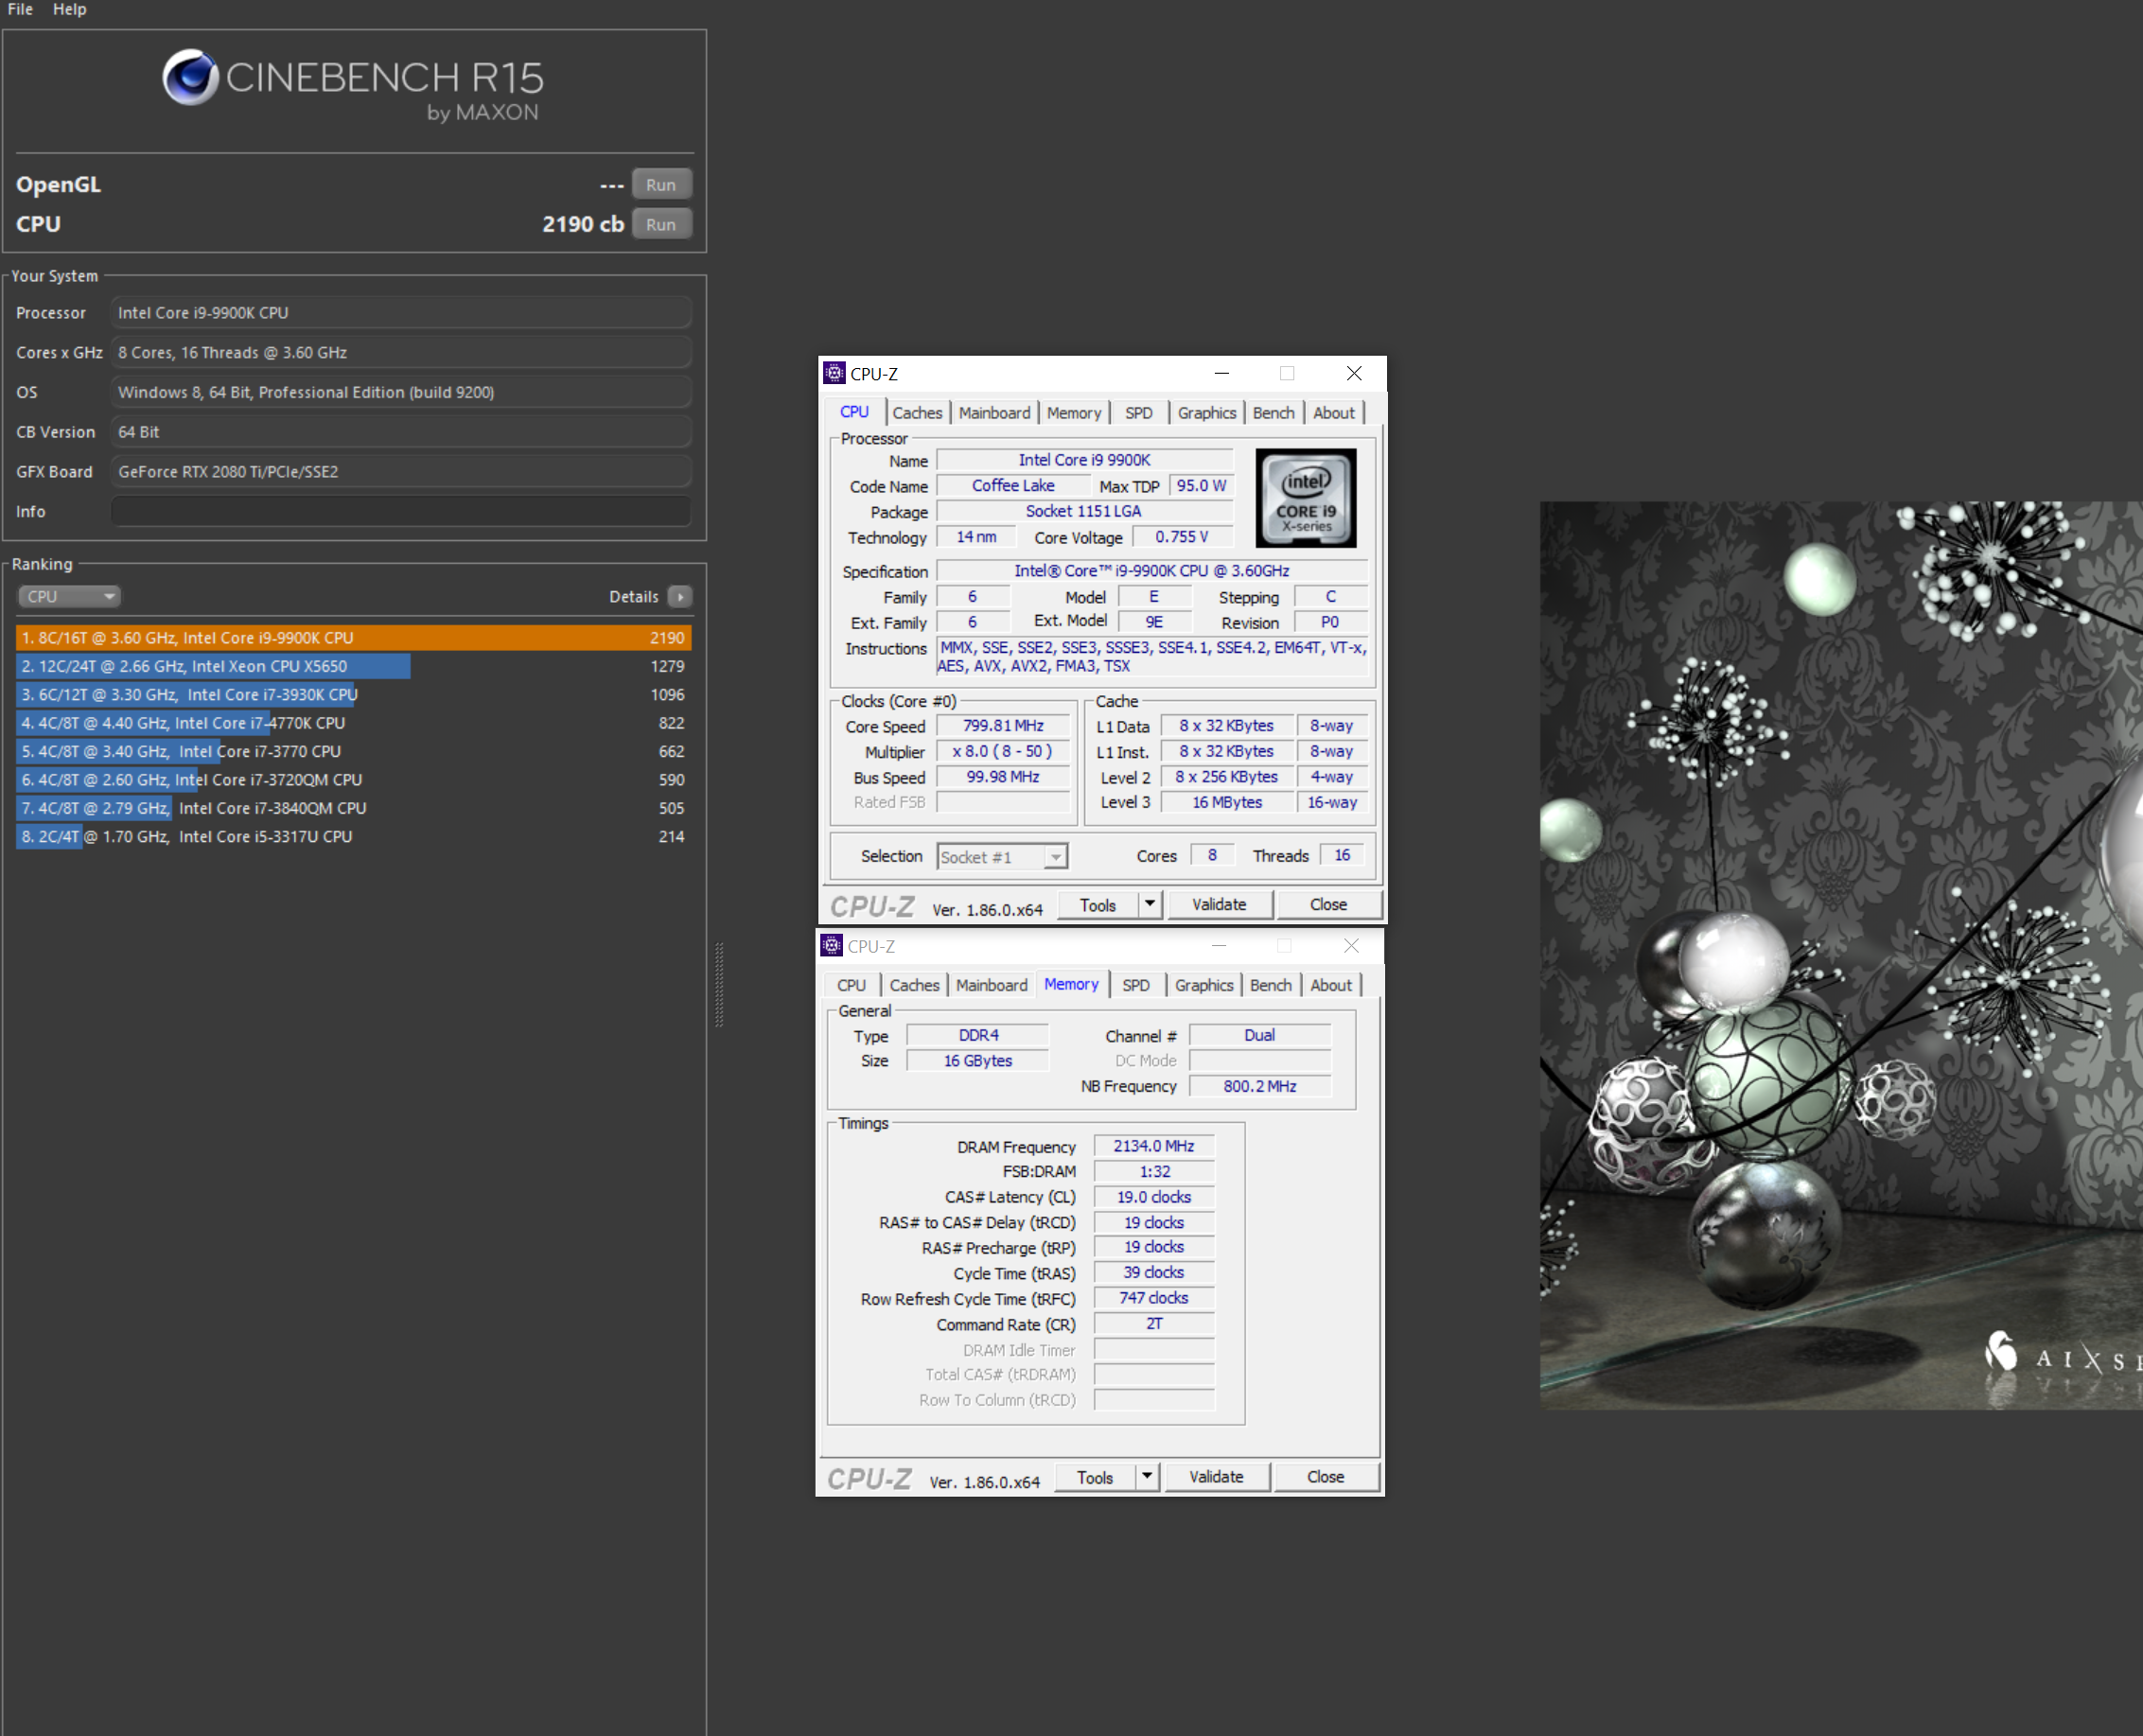Switch to SPD tab in upper CPU-Z window

coord(1138,413)
